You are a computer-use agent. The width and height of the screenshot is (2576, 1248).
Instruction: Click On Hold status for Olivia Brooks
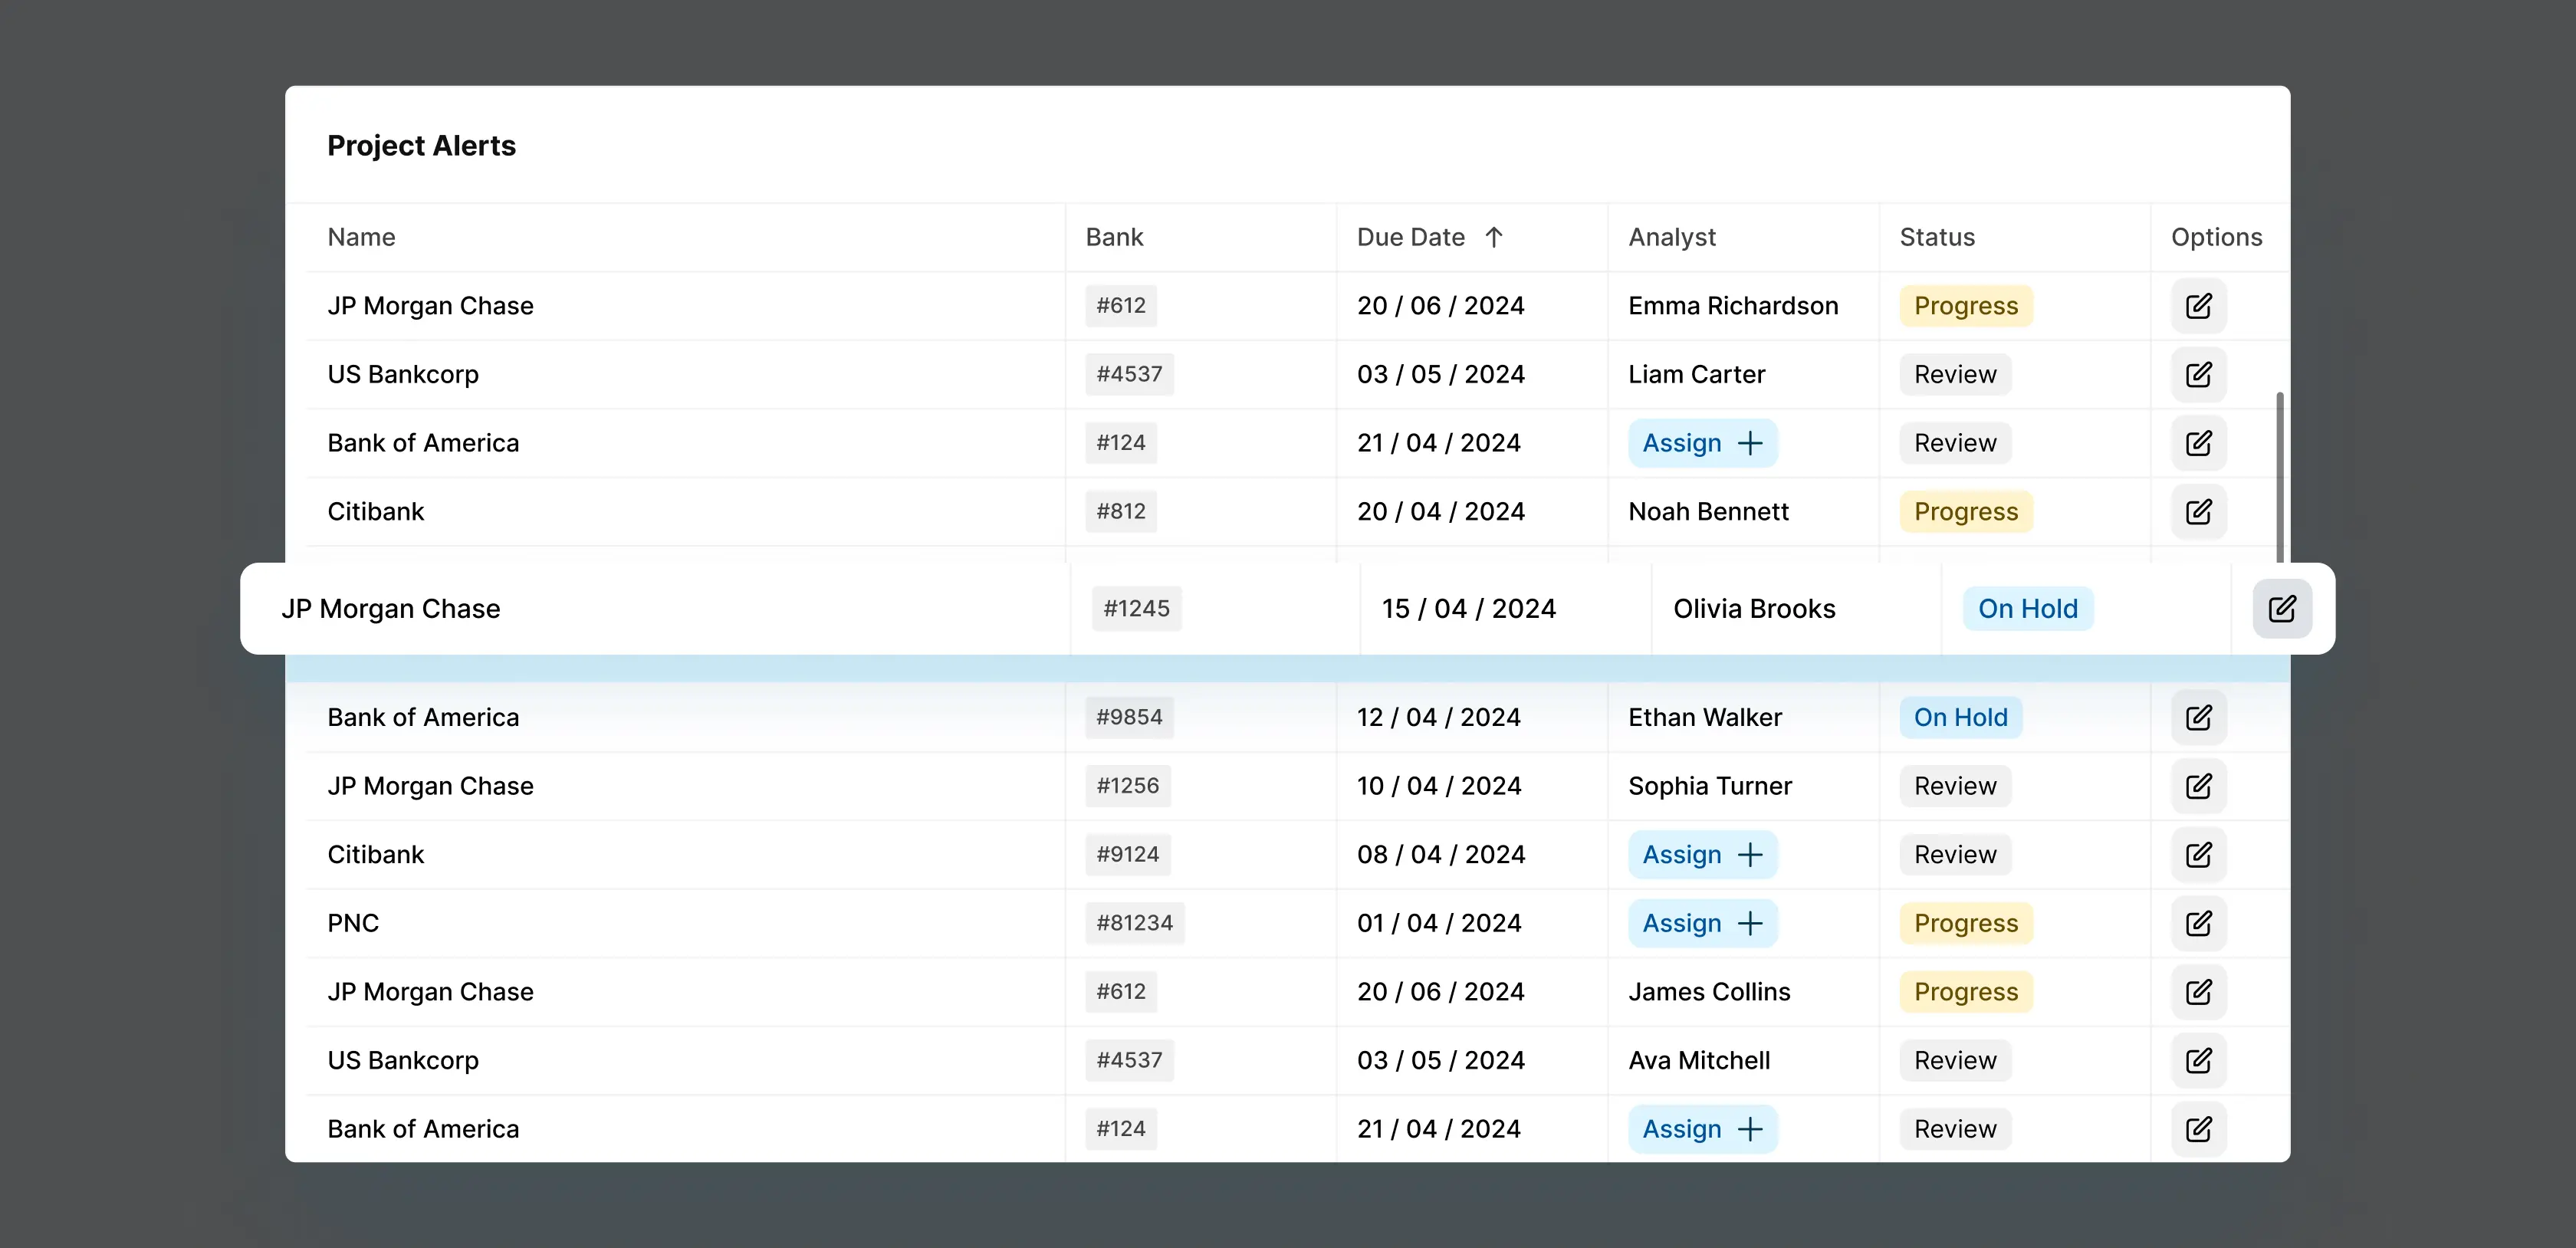(x=2028, y=609)
